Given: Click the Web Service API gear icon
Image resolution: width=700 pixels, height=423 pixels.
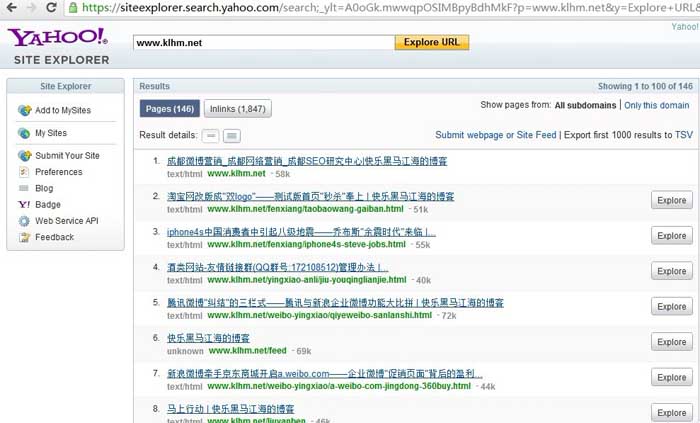Looking at the screenshot, I should click(24, 221).
